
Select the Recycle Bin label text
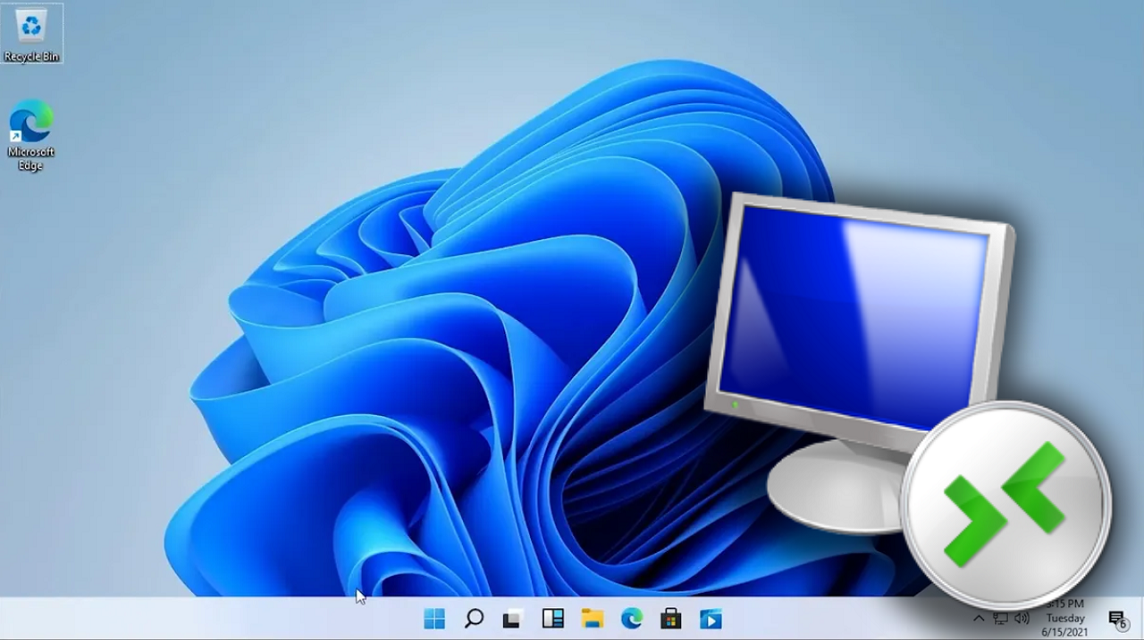pyautogui.click(x=33, y=56)
